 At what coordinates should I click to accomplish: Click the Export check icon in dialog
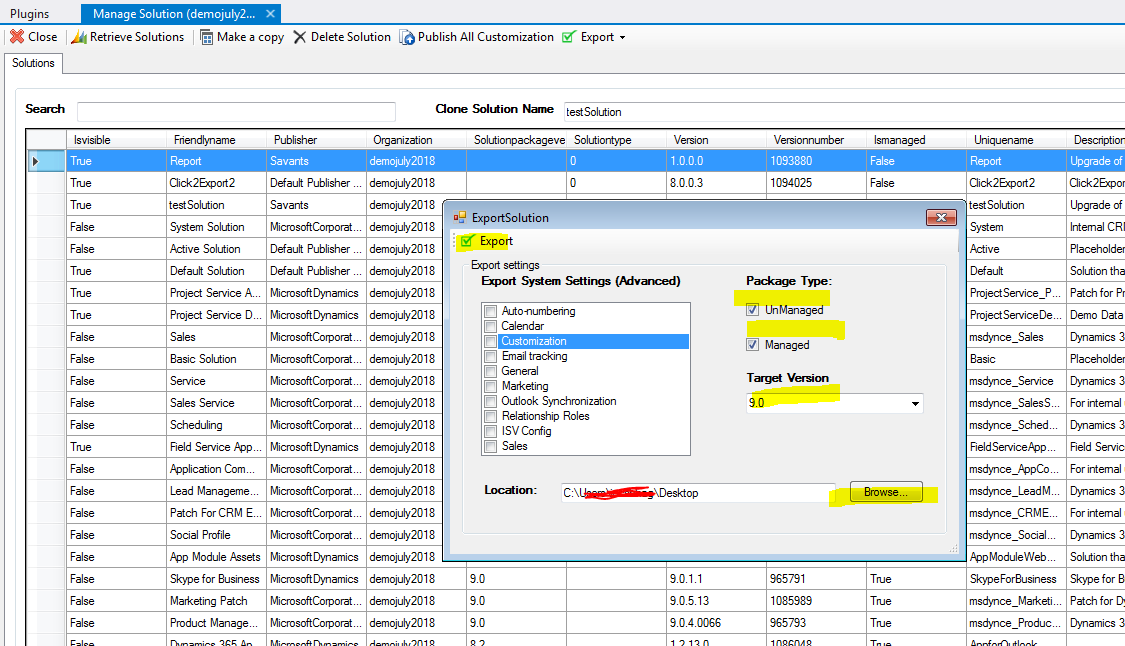click(467, 241)
